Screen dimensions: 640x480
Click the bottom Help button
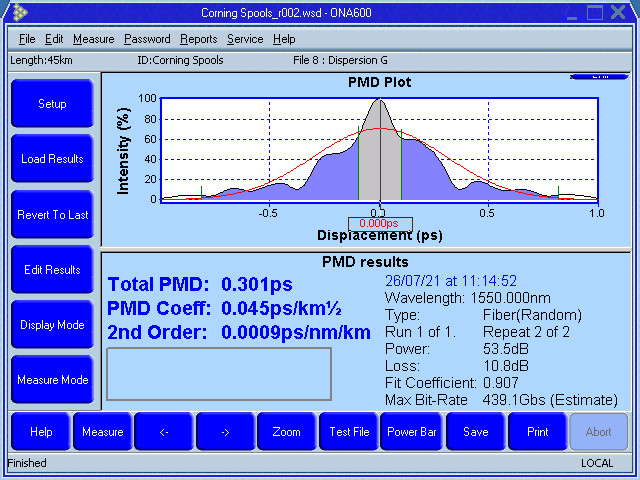click(41, 432)
